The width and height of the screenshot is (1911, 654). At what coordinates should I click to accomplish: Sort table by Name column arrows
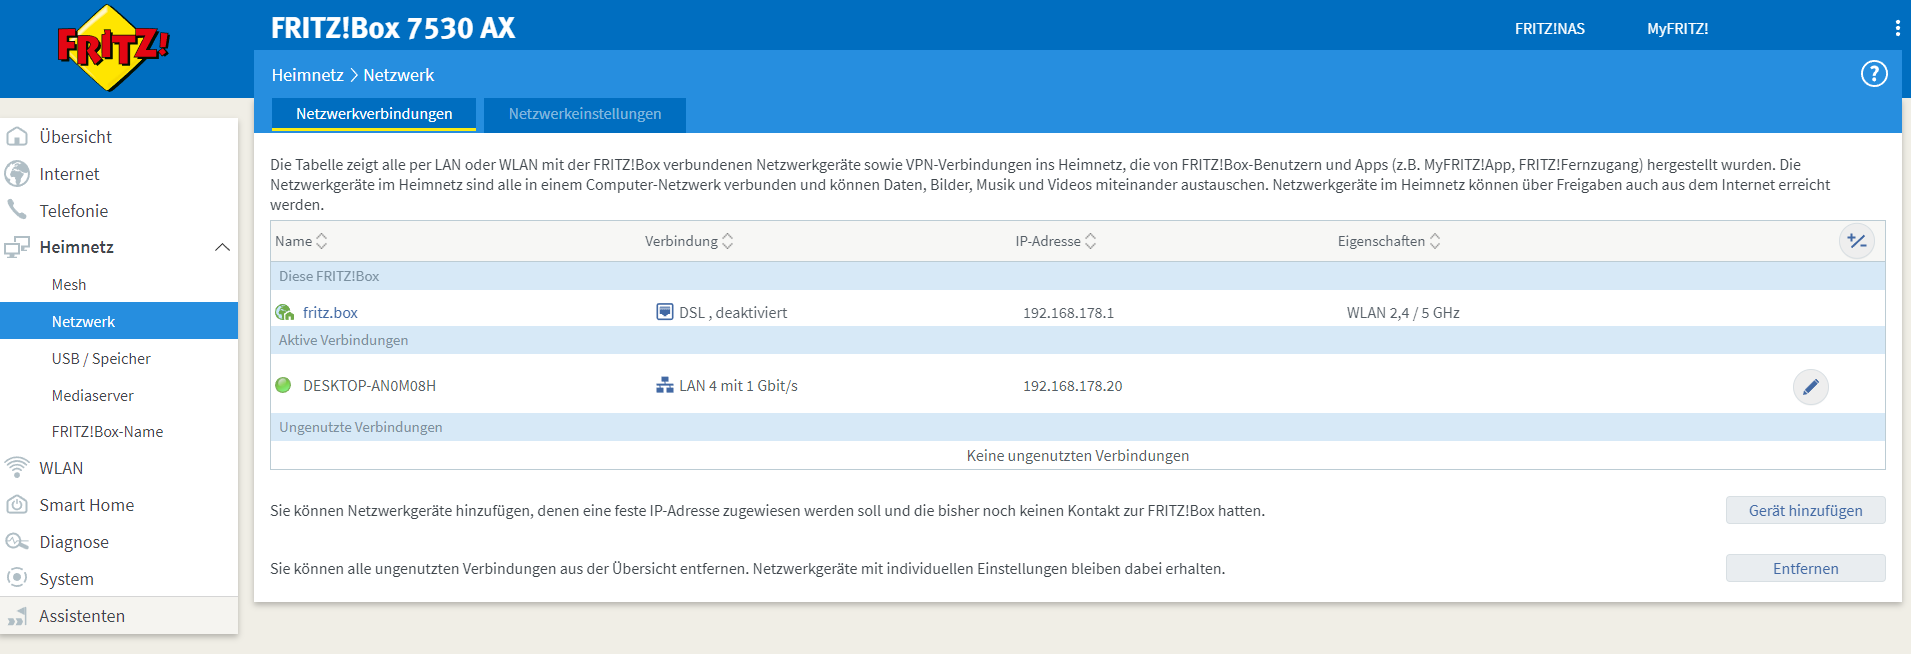321,241
